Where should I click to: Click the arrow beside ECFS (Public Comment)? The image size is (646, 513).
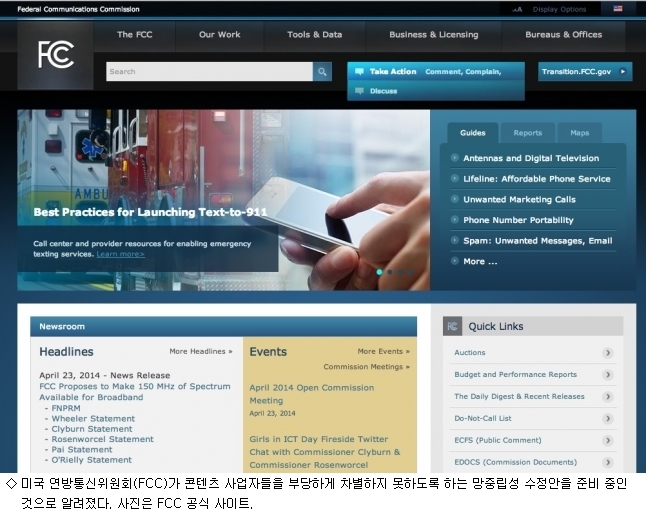[x=608, y=440]
